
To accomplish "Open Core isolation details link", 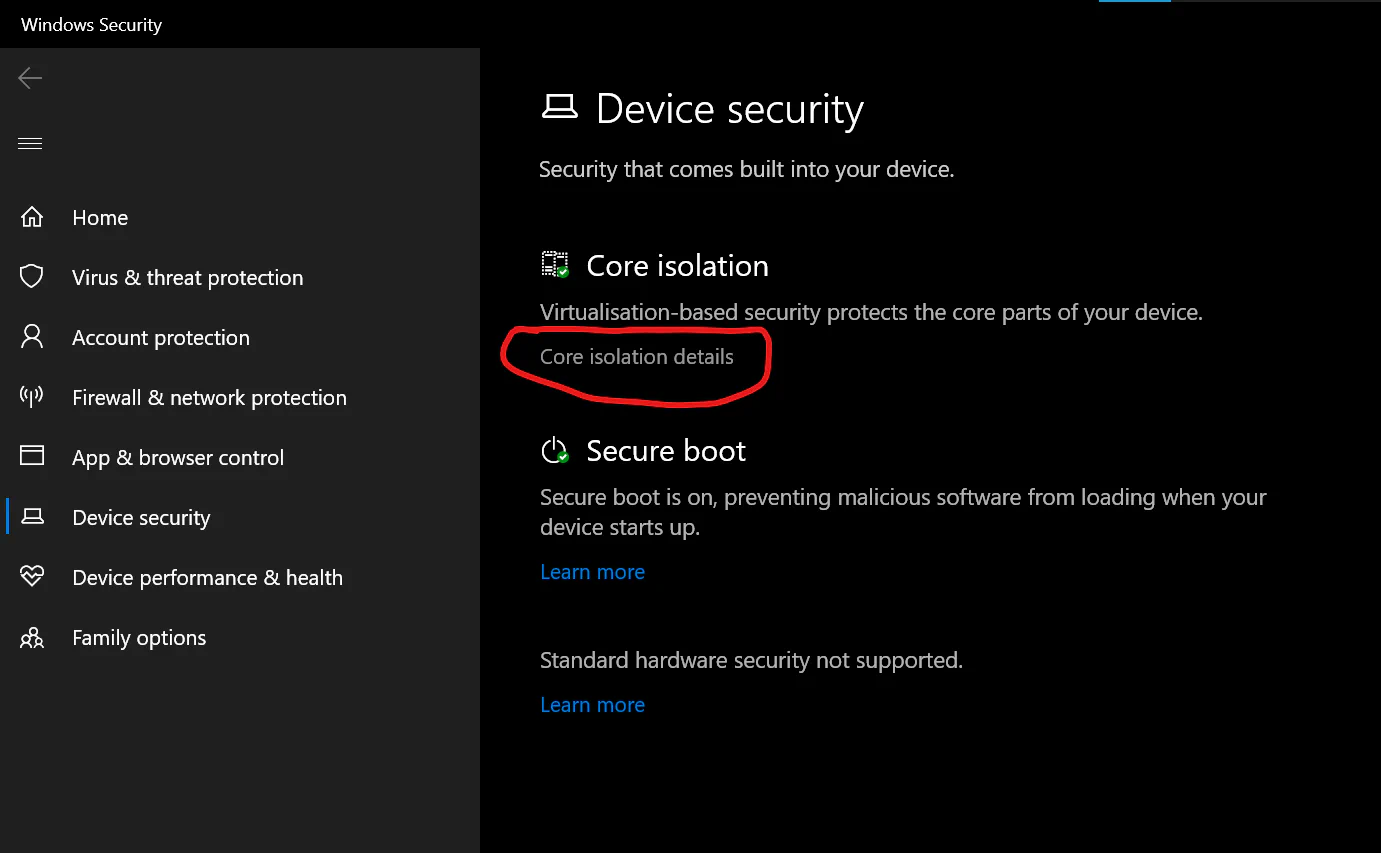I will pyautogui.click(x=636, y=357).
